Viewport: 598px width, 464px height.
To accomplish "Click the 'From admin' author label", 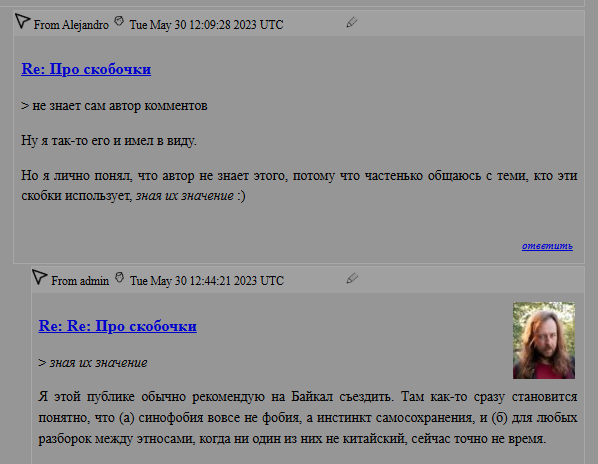I will click(80, 281).
